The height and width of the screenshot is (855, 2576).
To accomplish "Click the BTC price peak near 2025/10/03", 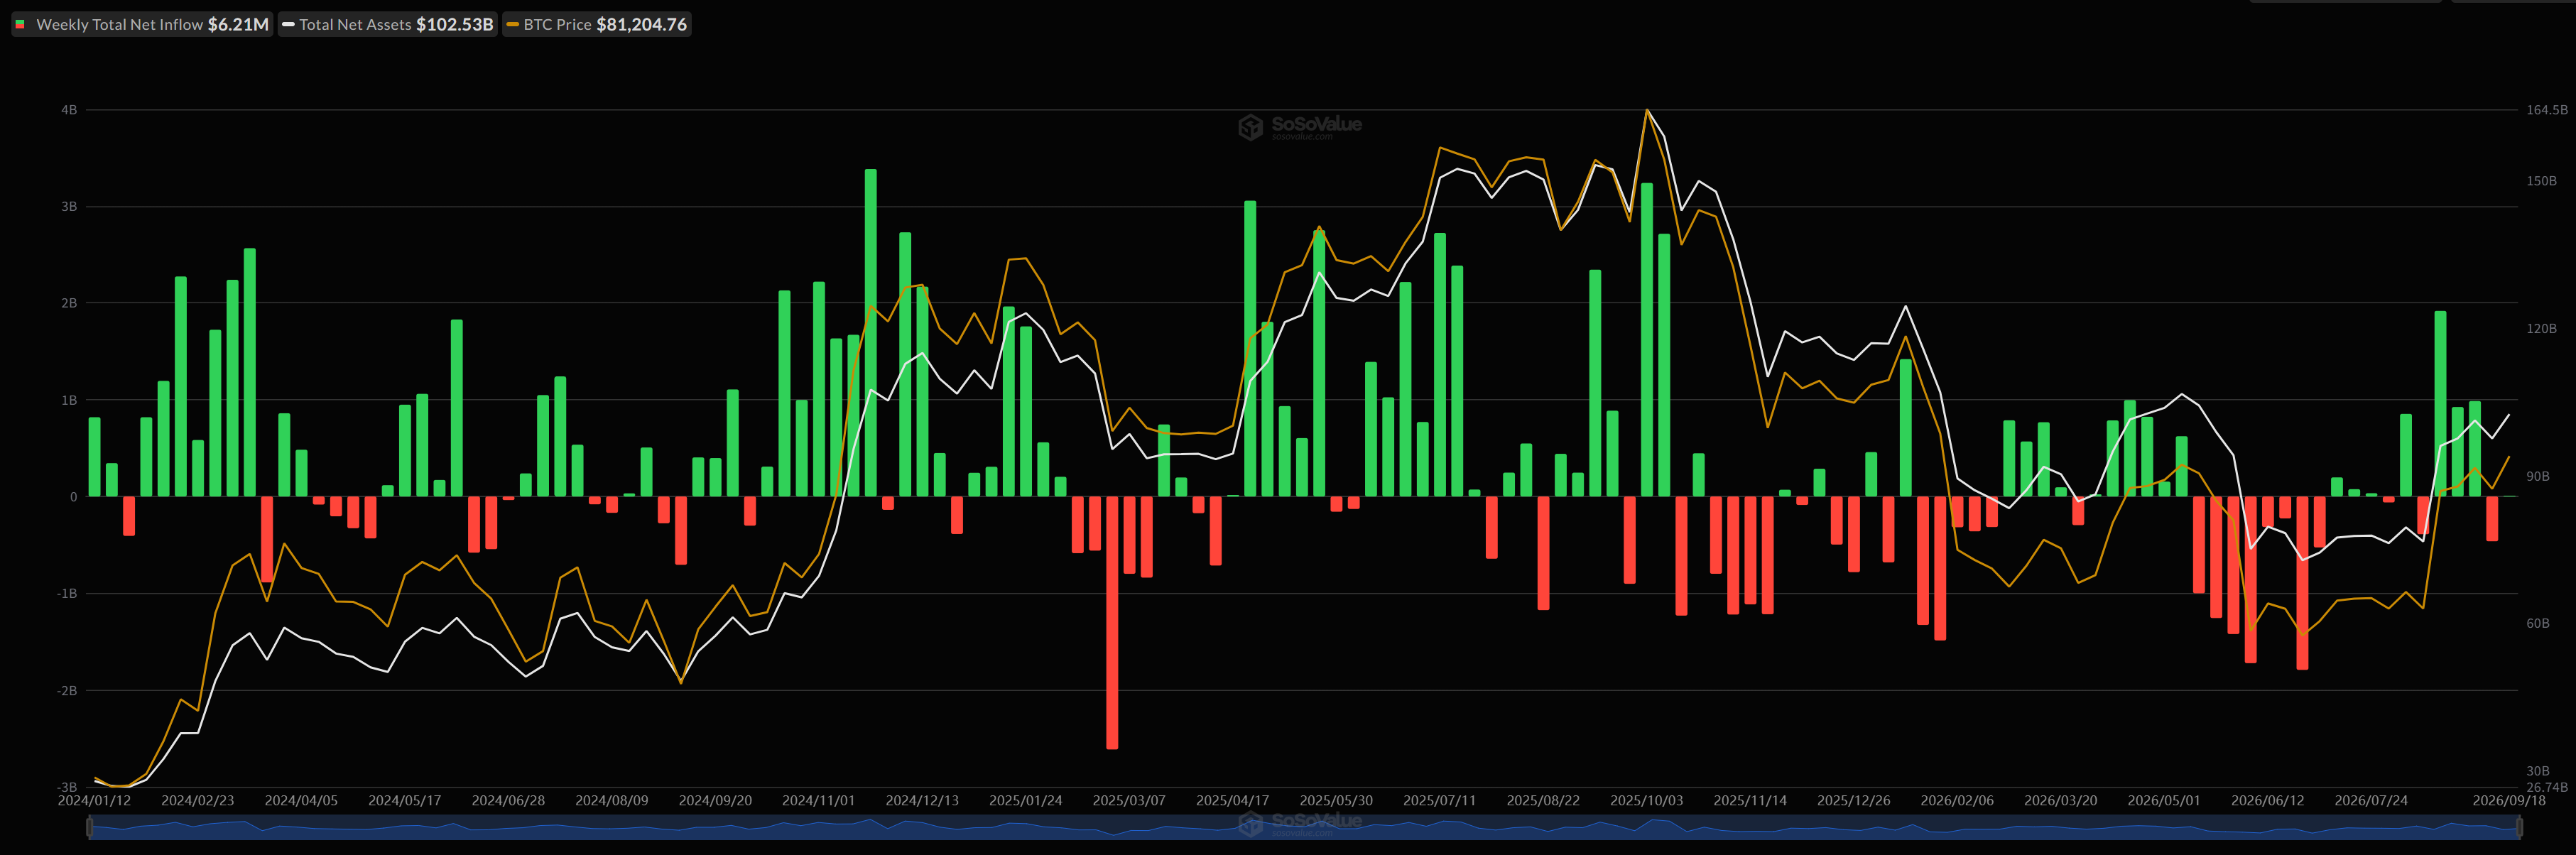I will [1646, 110].
